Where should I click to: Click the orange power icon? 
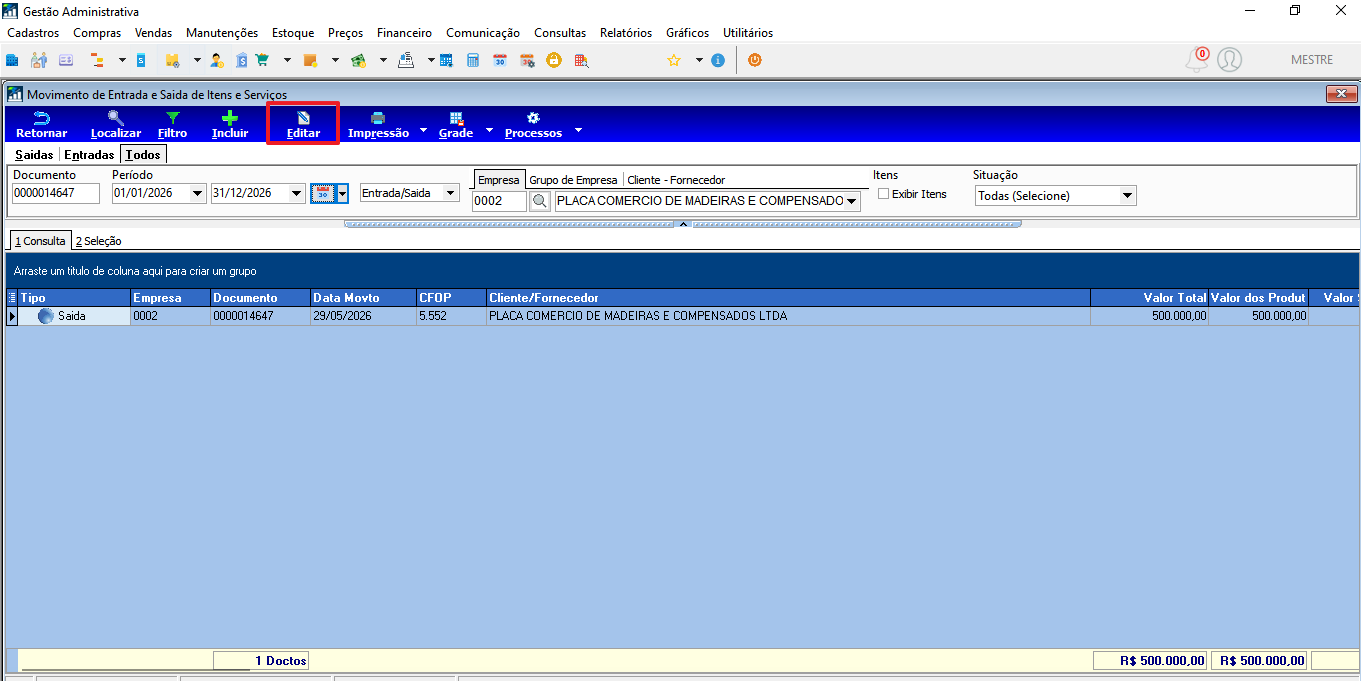click(x=755, y=60)
